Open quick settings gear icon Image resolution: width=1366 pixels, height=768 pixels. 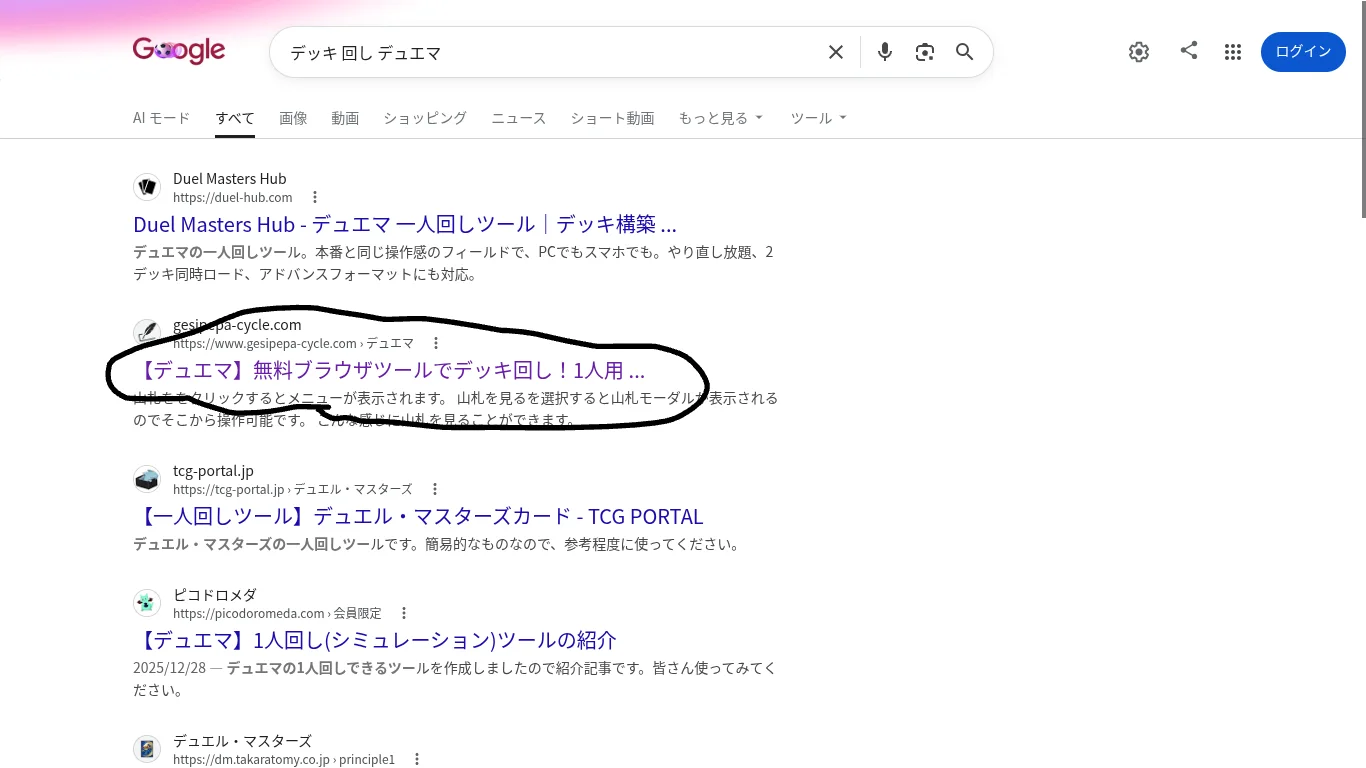click(x=1139, y=52)
